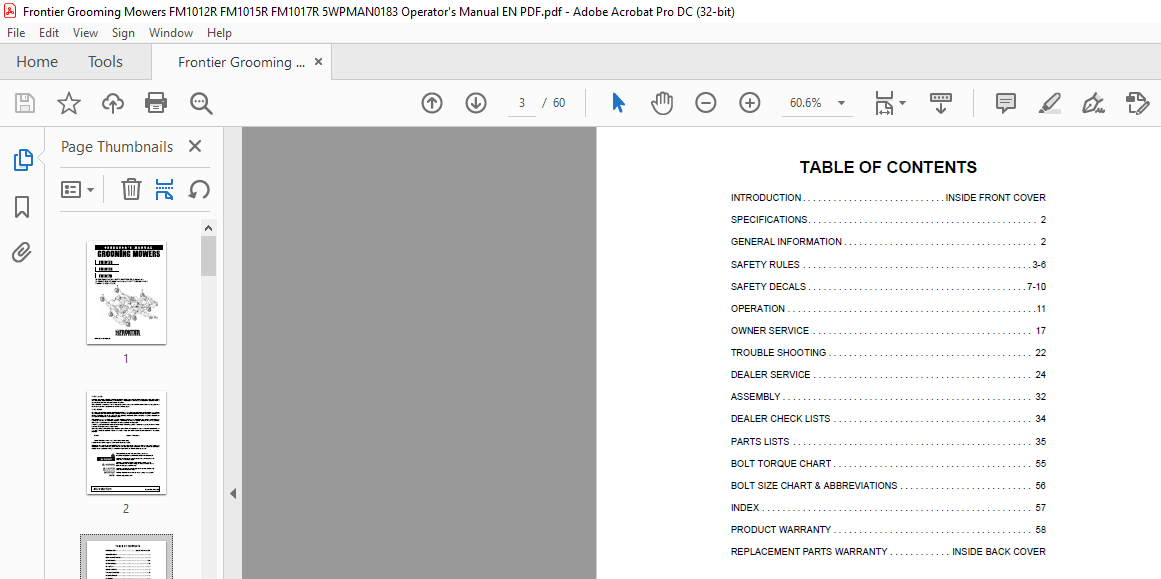Click the TABLE OF CONTENTS heading
This screenshot has height=579, width=1161.
(x=888, y=167)
